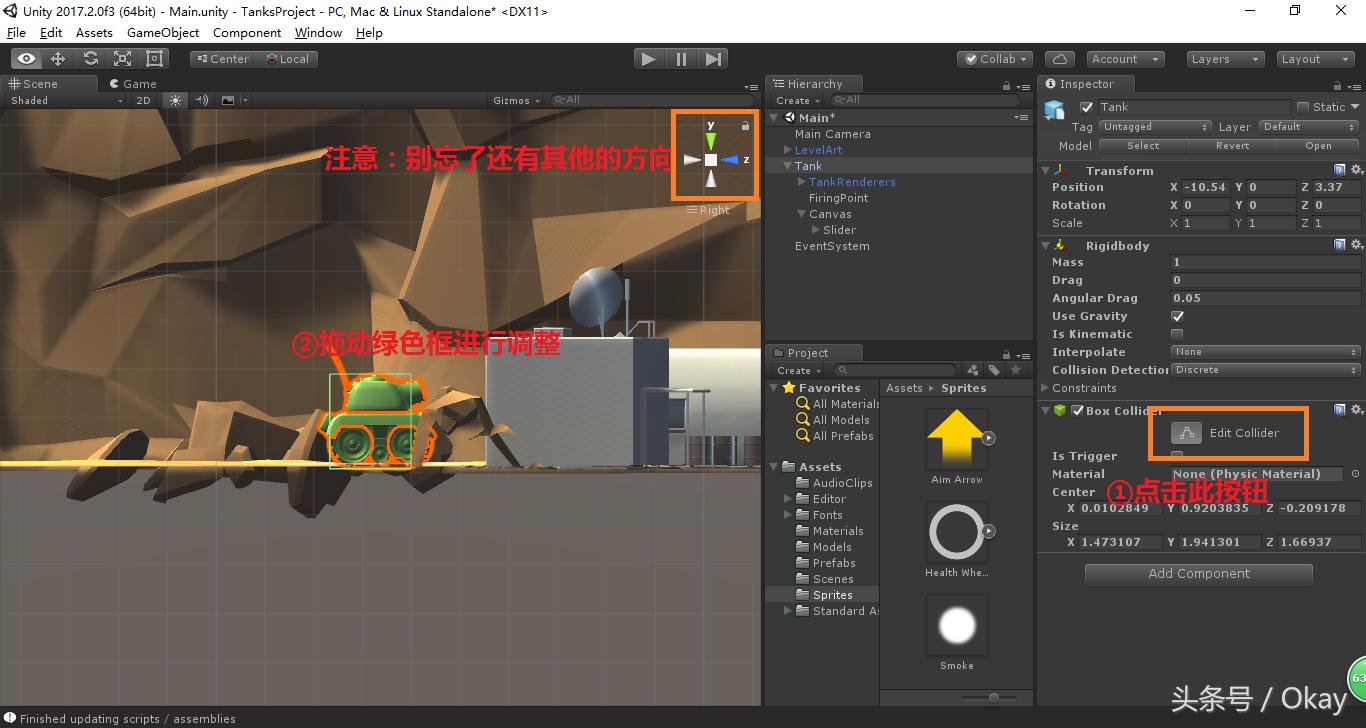The height and width of the screenshot is (728, 1366).
Task: Select the Smoke sprite thumbnail
Action: (x=956, y=624)
